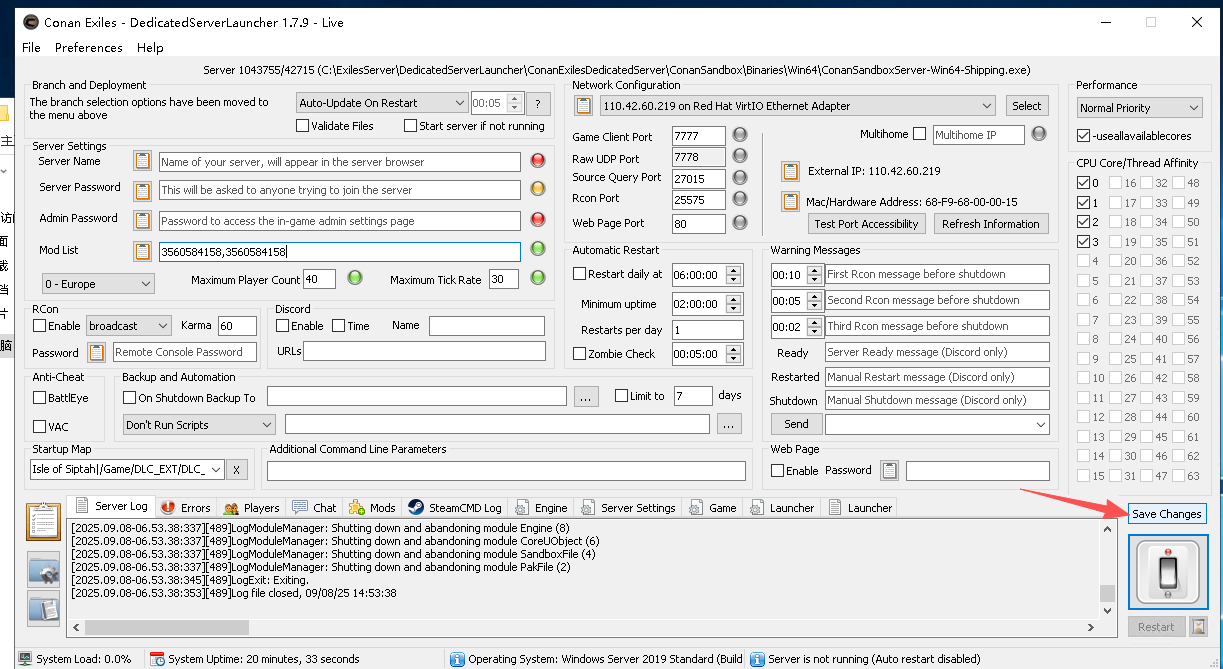Tick Start server if not running
Screen dimensions: 1223x669
[x=410, y=126]
